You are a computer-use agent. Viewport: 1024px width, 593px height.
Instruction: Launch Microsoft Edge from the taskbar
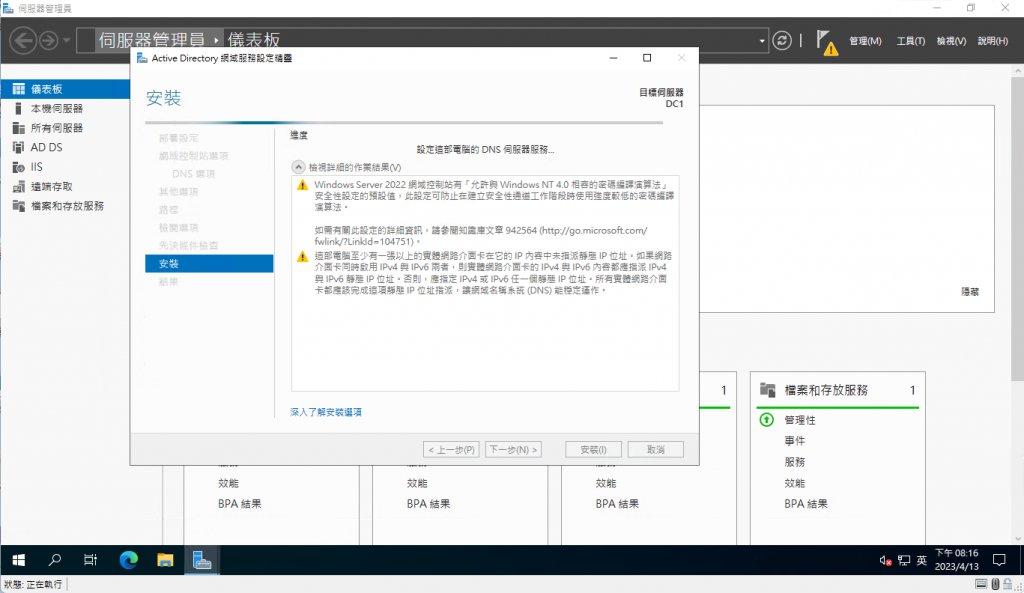(129, 560)
